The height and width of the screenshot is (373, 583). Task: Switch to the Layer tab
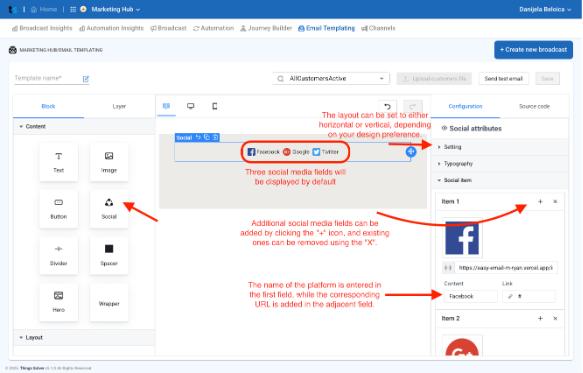119,106
